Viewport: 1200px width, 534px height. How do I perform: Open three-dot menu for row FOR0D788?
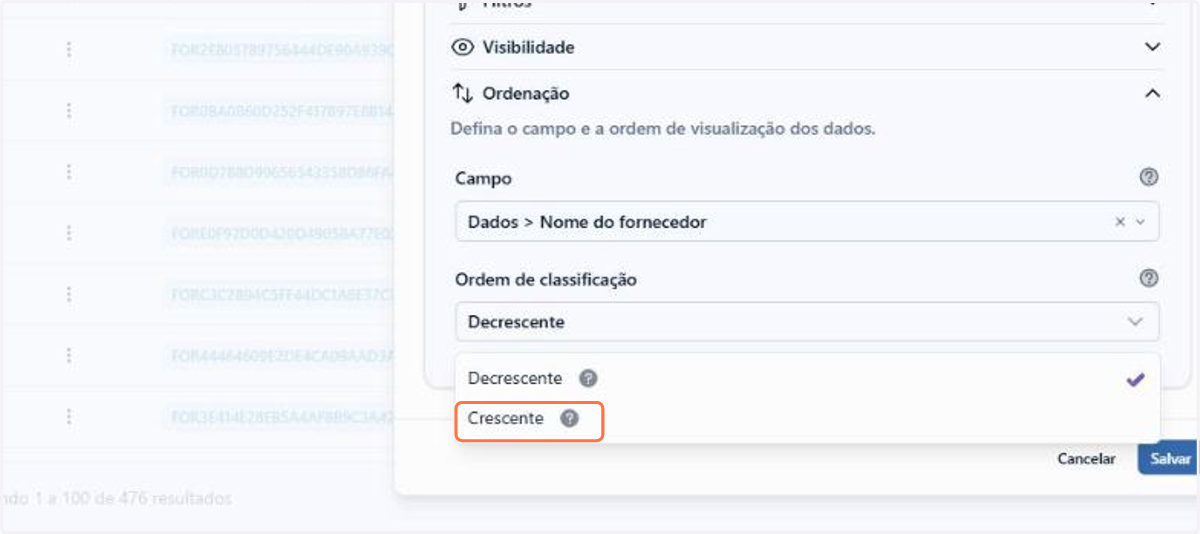tap(69, 172)
